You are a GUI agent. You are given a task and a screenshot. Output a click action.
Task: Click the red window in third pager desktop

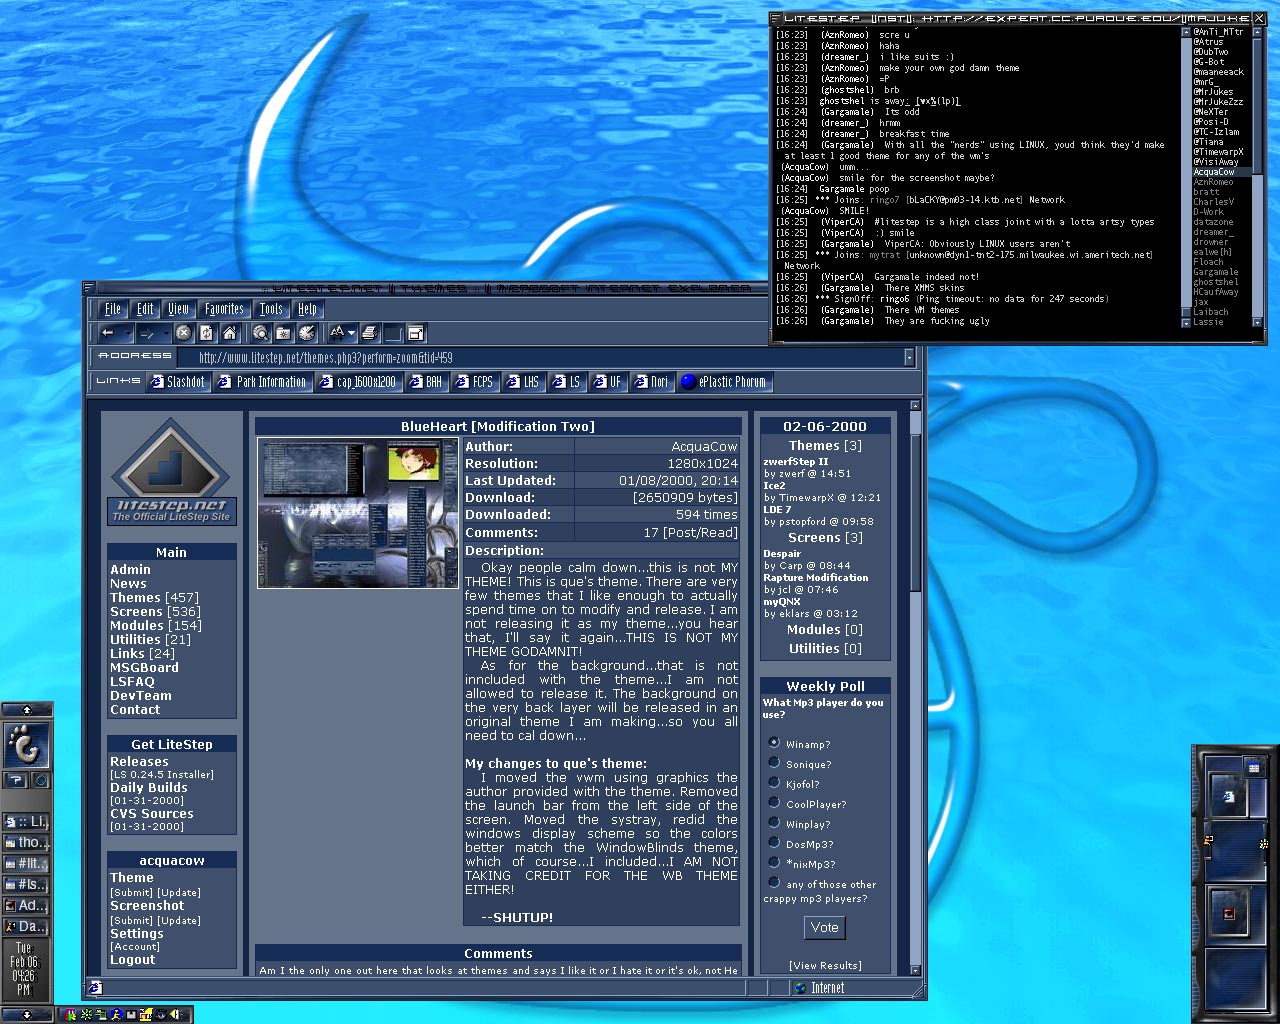coord(1229,913)
